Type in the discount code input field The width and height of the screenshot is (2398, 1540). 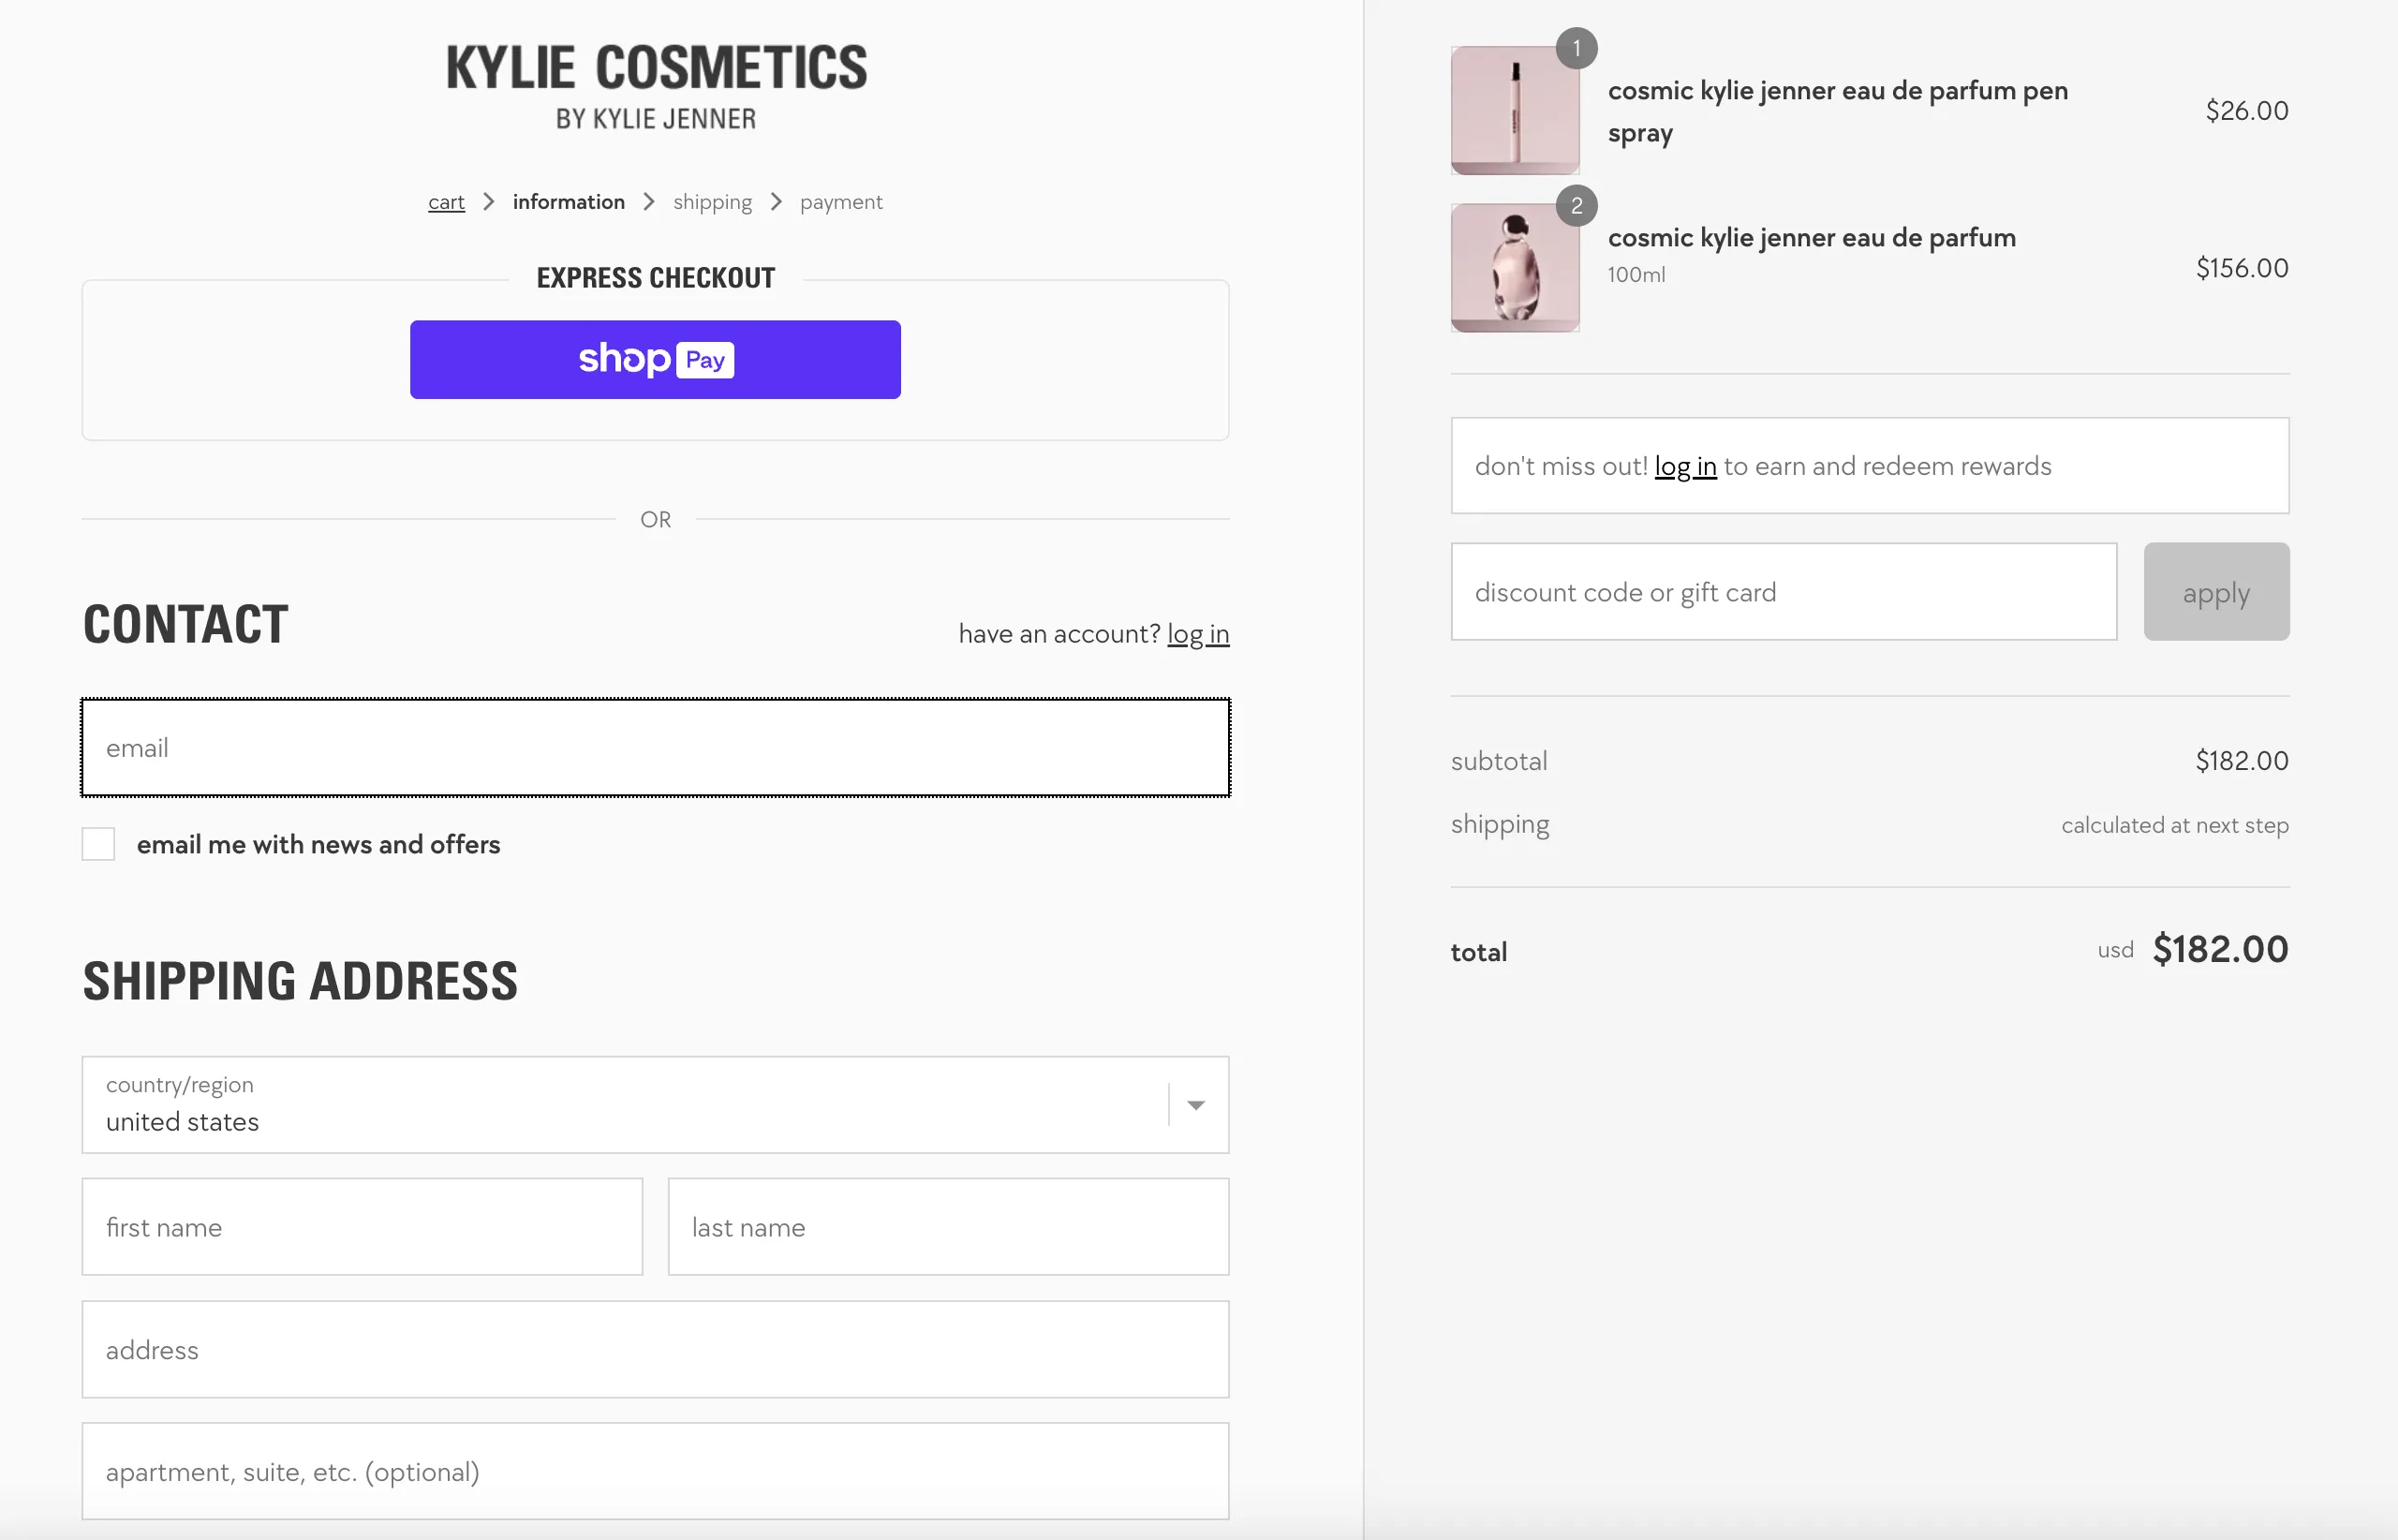1784,591
